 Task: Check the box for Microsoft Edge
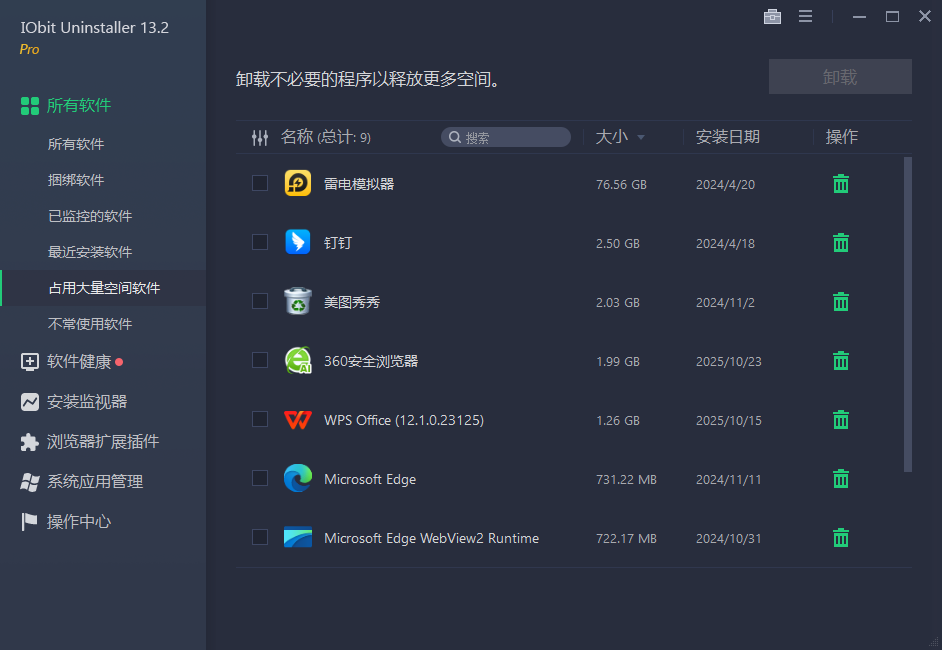[260, 478]
